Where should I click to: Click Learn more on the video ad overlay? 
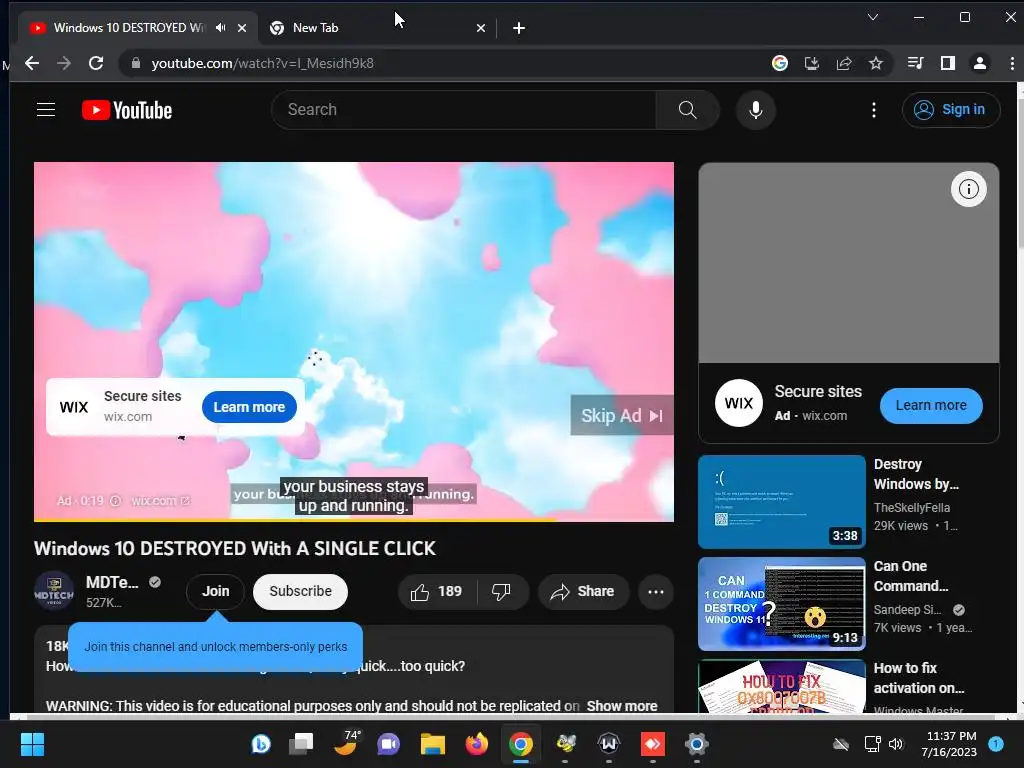[249, 407]
